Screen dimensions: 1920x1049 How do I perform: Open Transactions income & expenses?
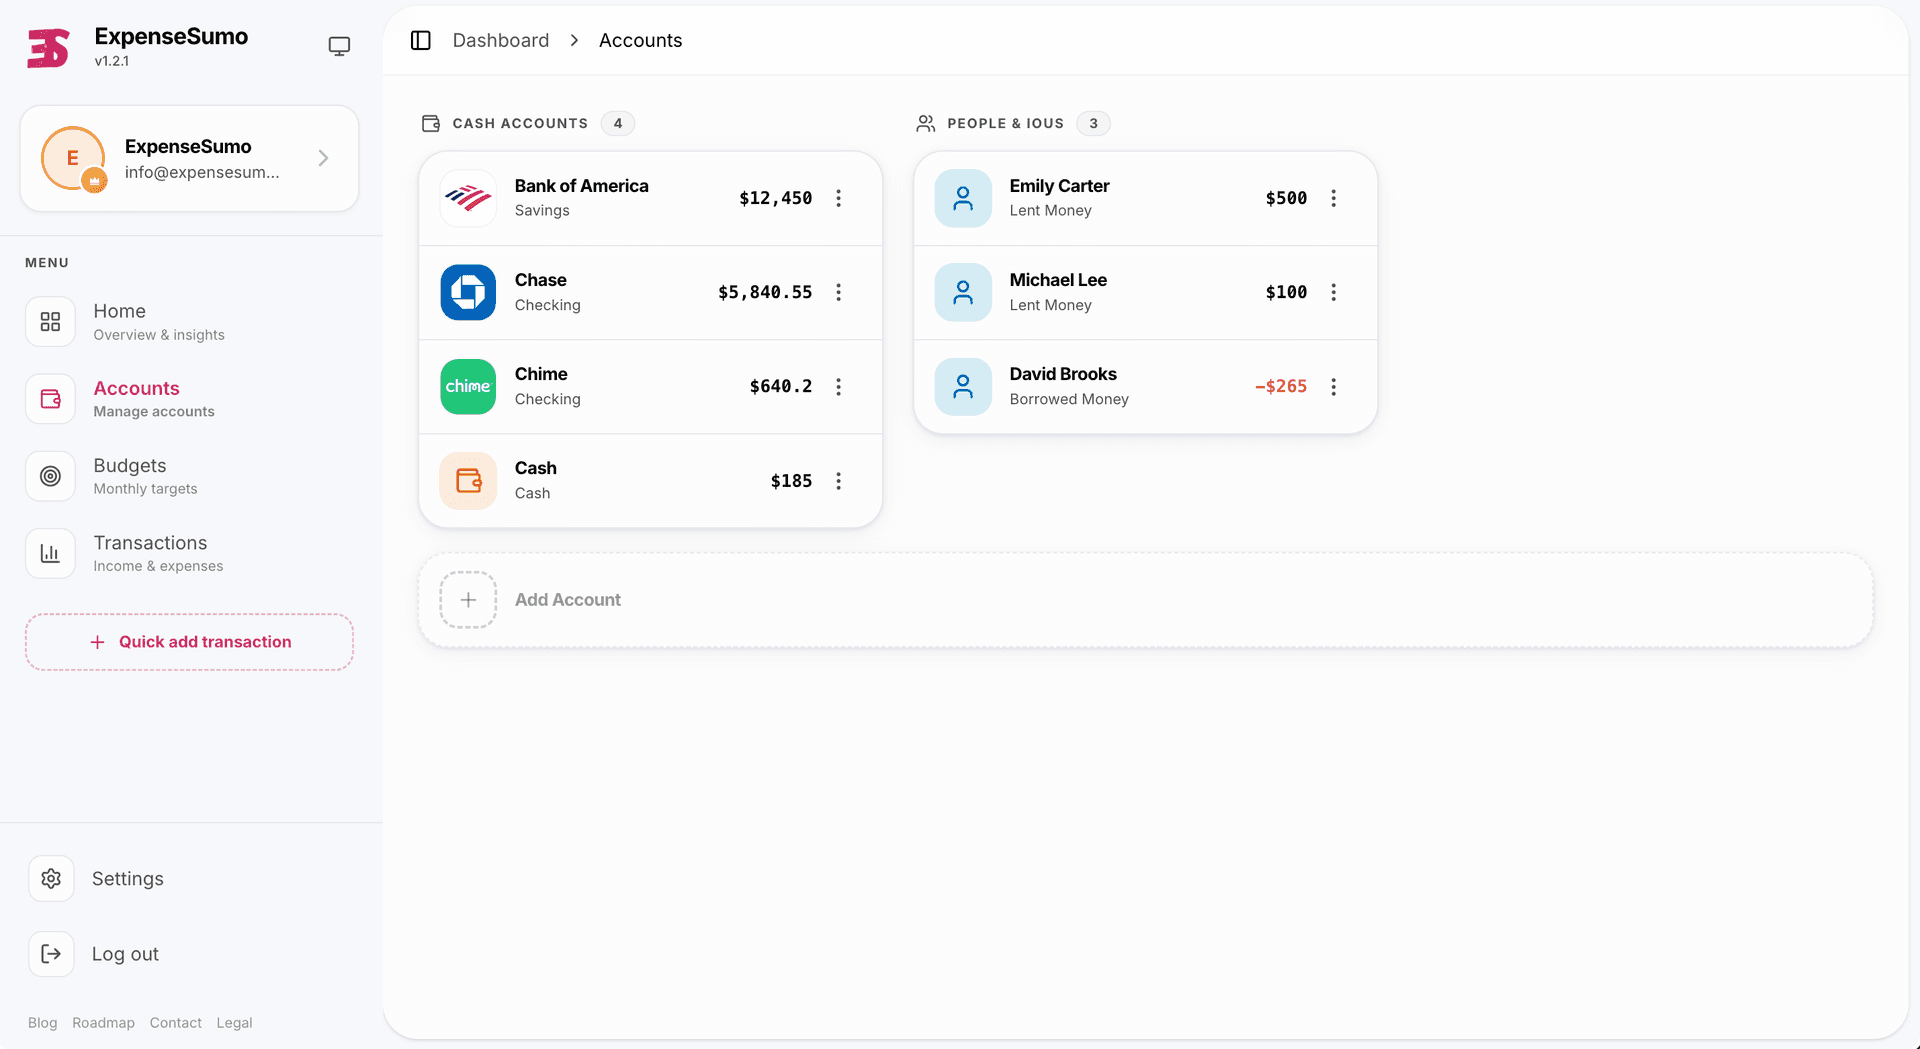click(x=190, y=553)
